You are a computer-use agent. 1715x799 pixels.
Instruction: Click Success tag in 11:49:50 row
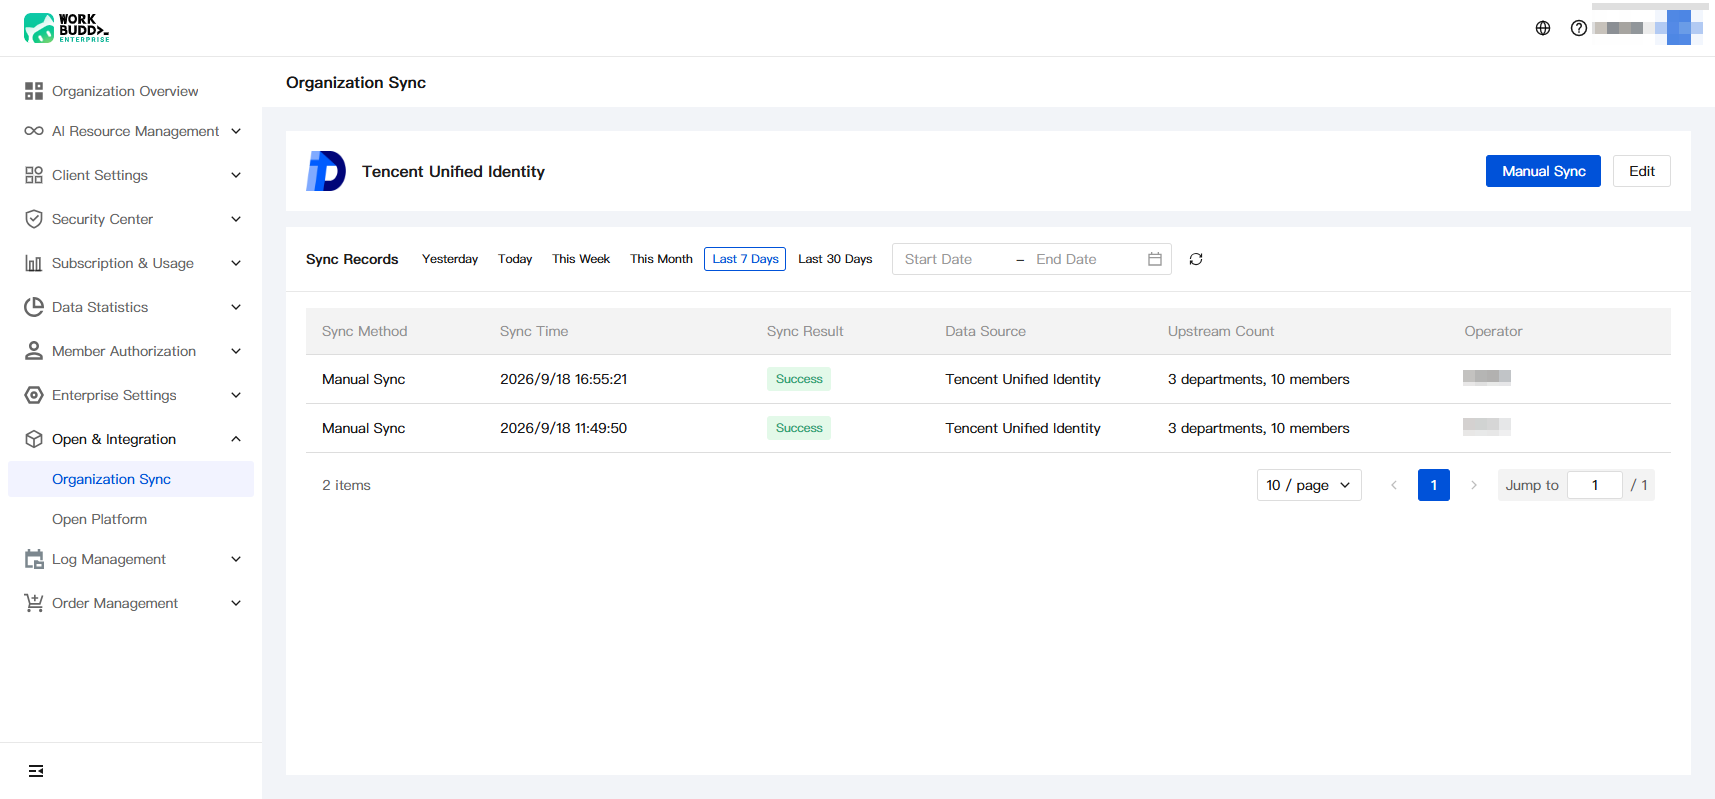799,428
